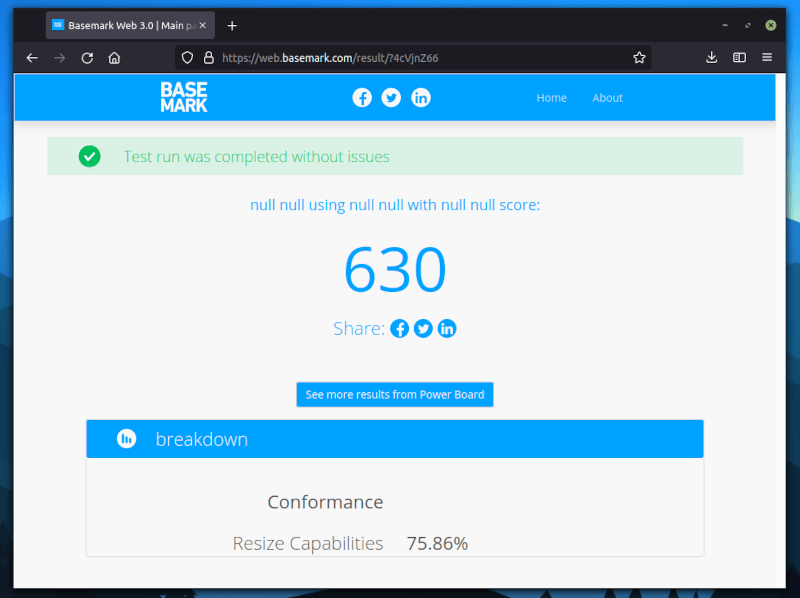This screenshot has height=598, width=800.
Task: Open LinkedIn from the blue header bar
Action: (x=421, y=98)
